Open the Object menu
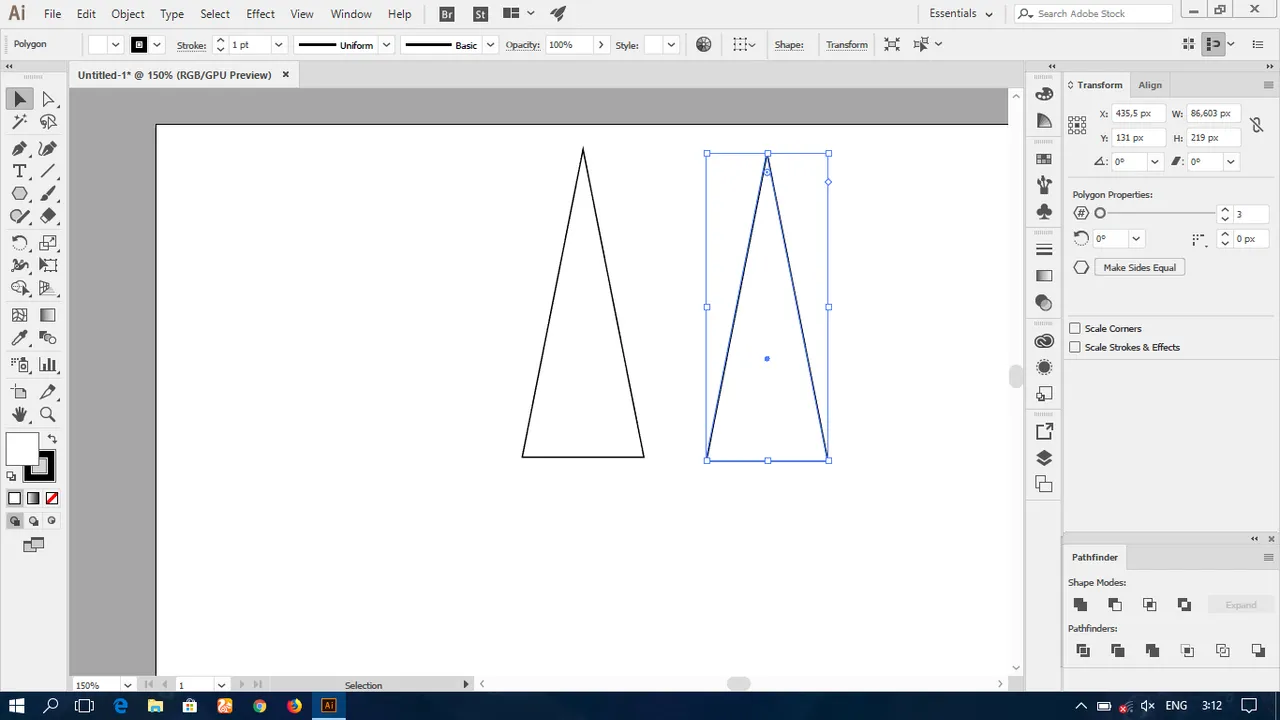The image size is (1280, 720). tap(128, 14)
